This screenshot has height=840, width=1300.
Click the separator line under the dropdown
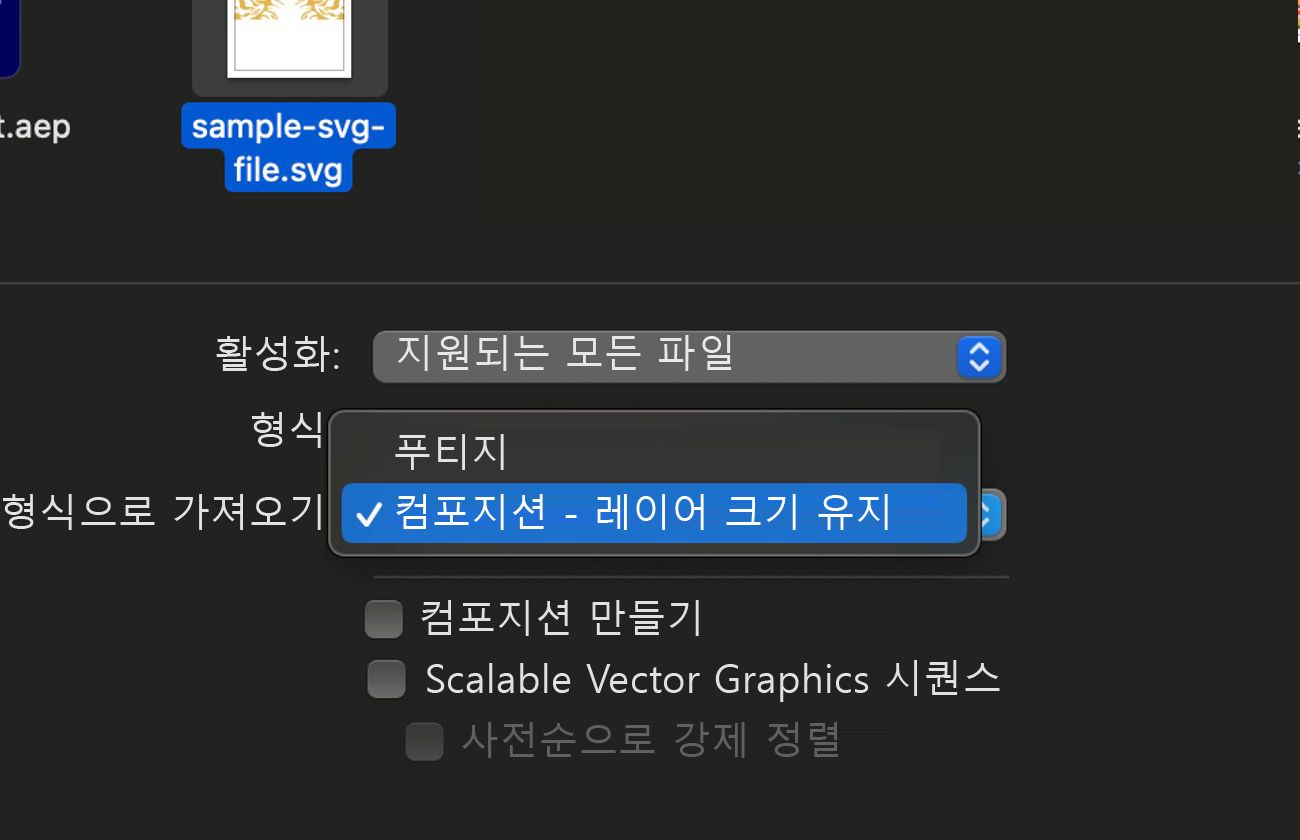click(690, 574)
